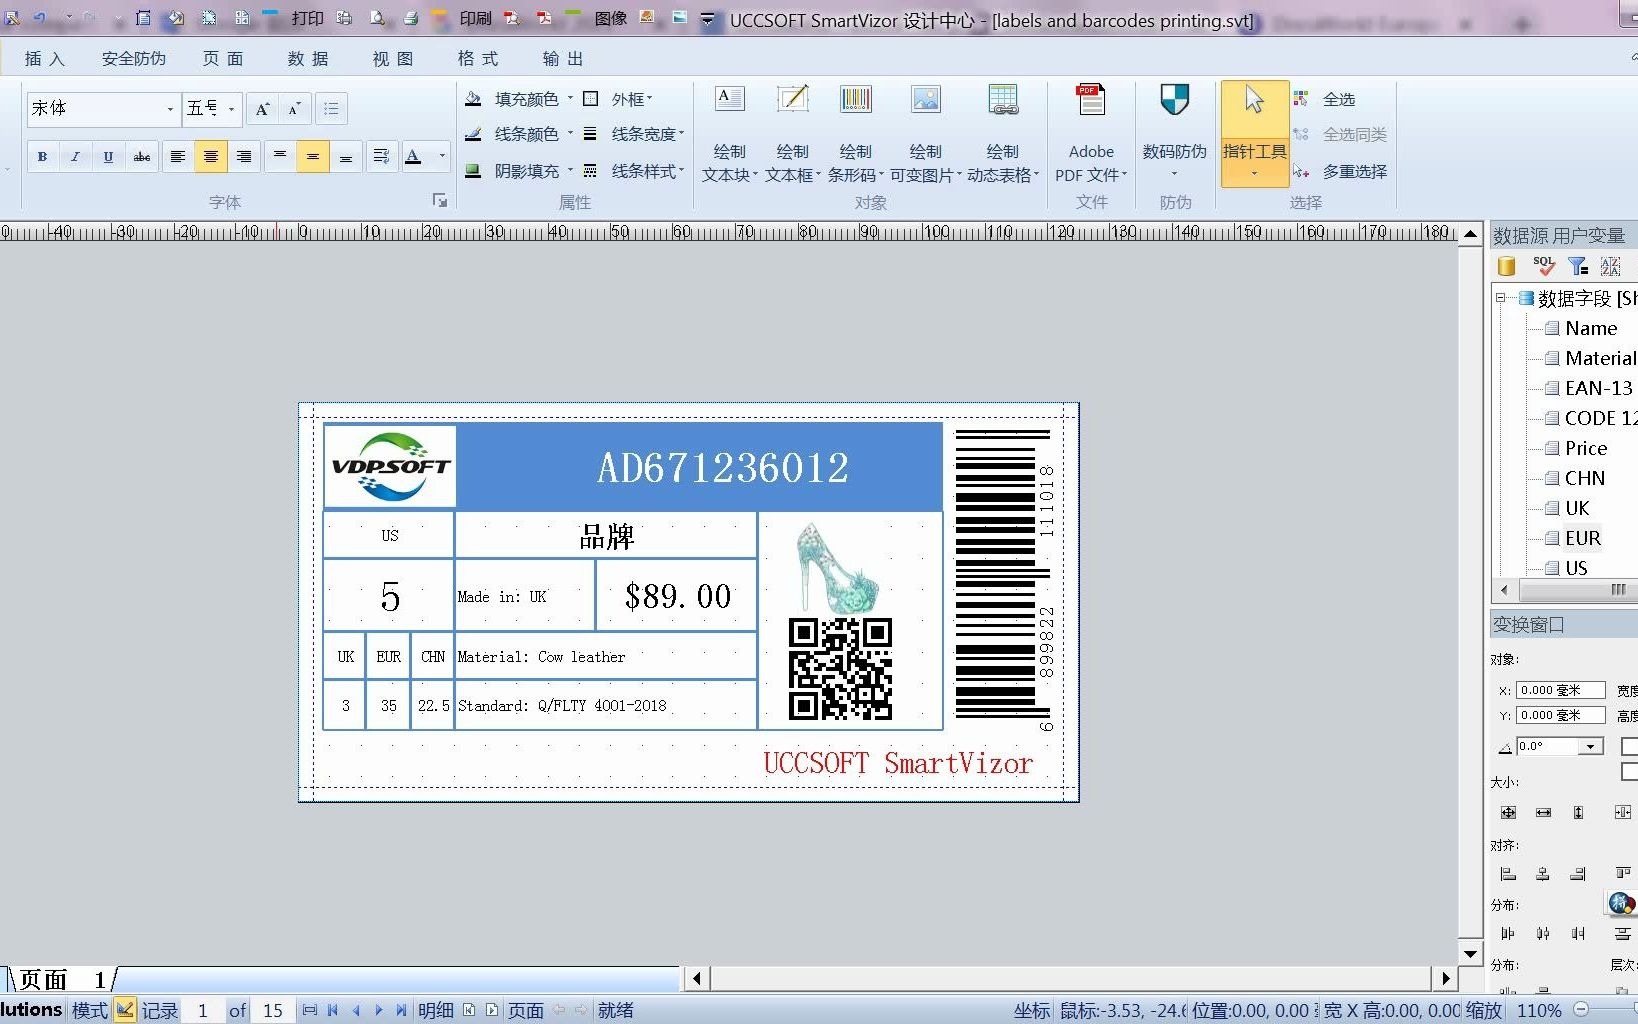
Task: Click the bullet list icon
Action: click(x=331, y=109)
